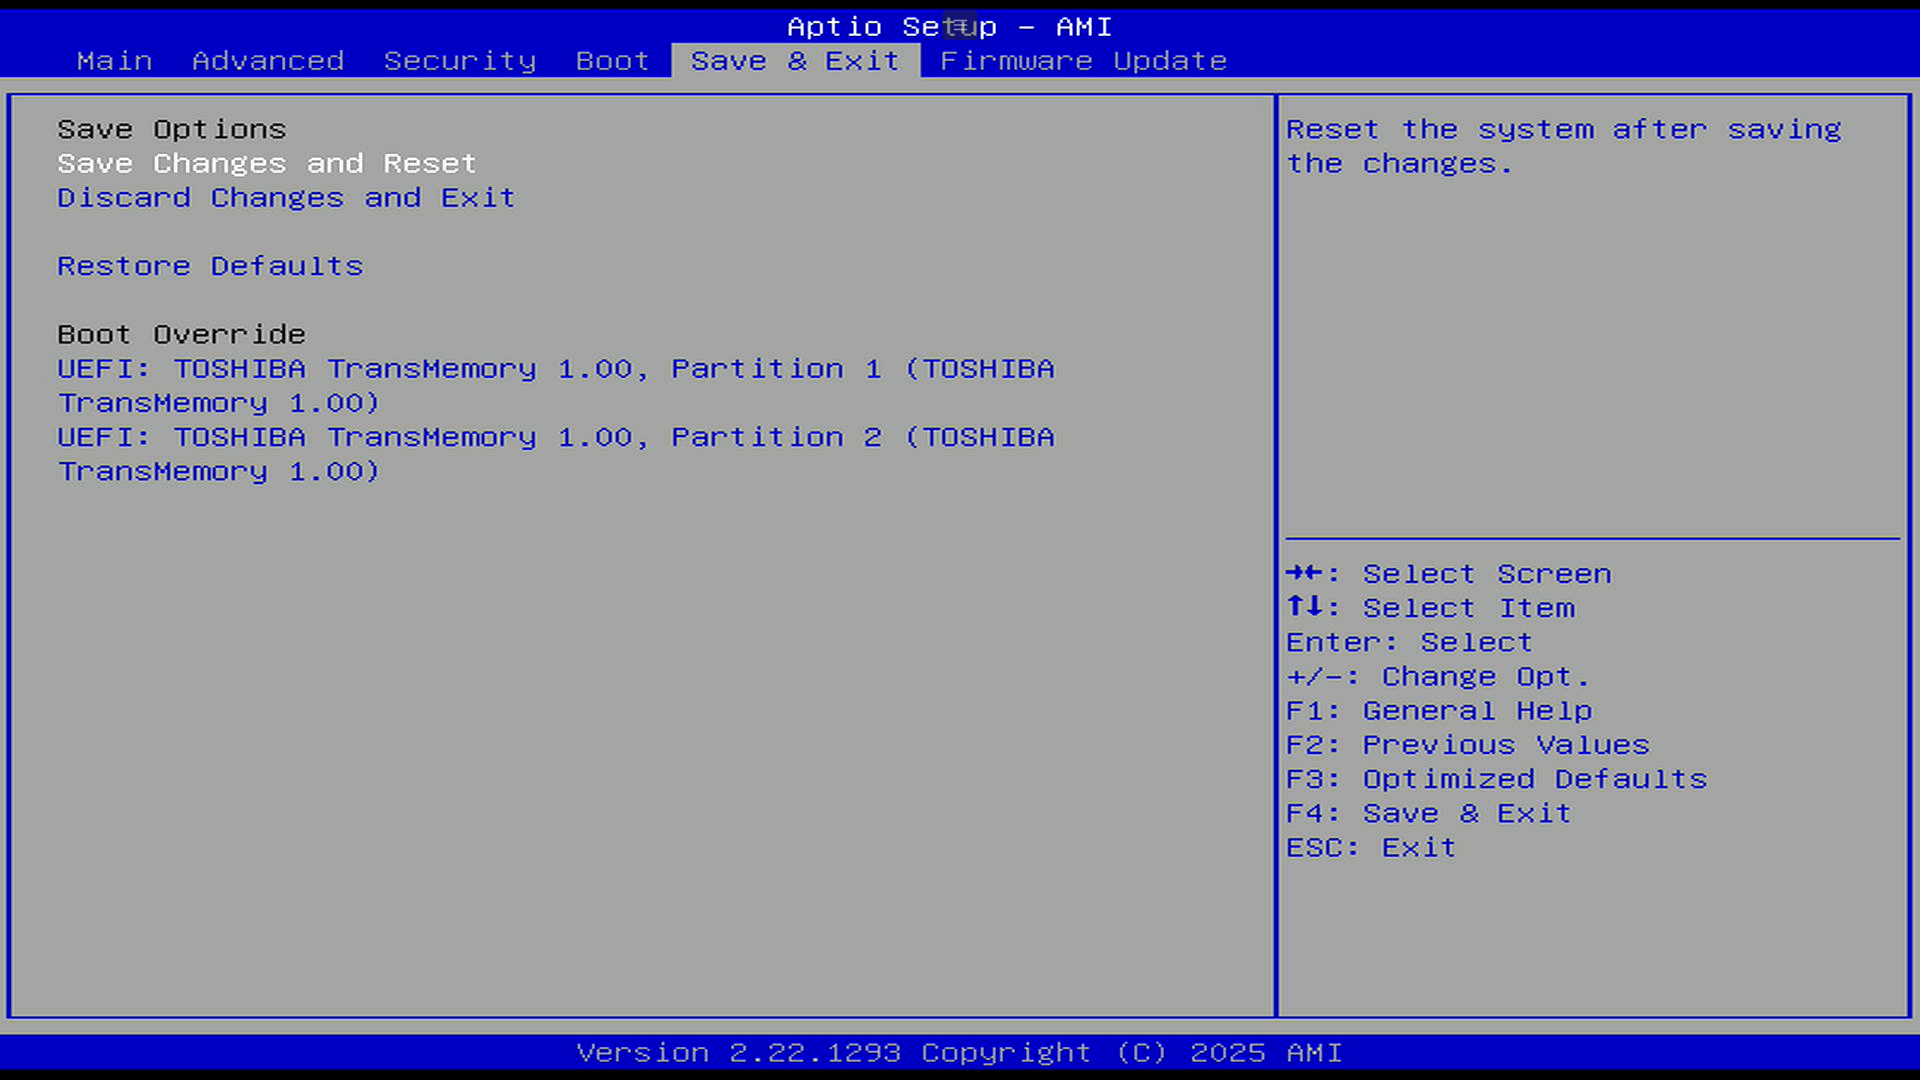Click Restore Defaults option
Viewport: 1920px width, 1080px height.
[x=210, y=266]
